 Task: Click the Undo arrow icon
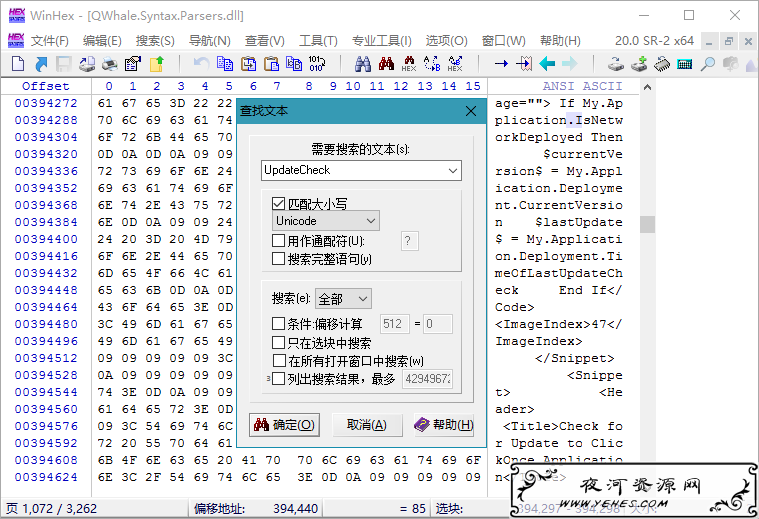point(201,63)
